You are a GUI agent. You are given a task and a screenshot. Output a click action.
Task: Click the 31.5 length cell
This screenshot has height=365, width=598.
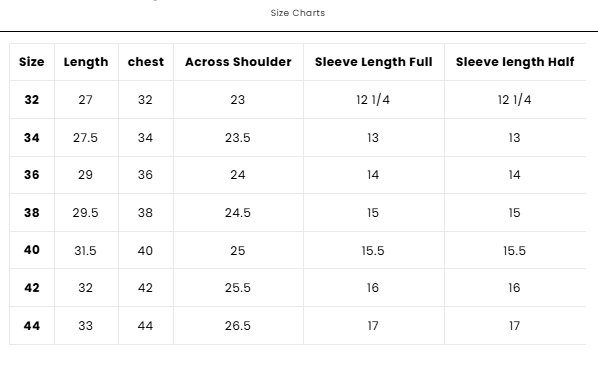tap(85, 251)
